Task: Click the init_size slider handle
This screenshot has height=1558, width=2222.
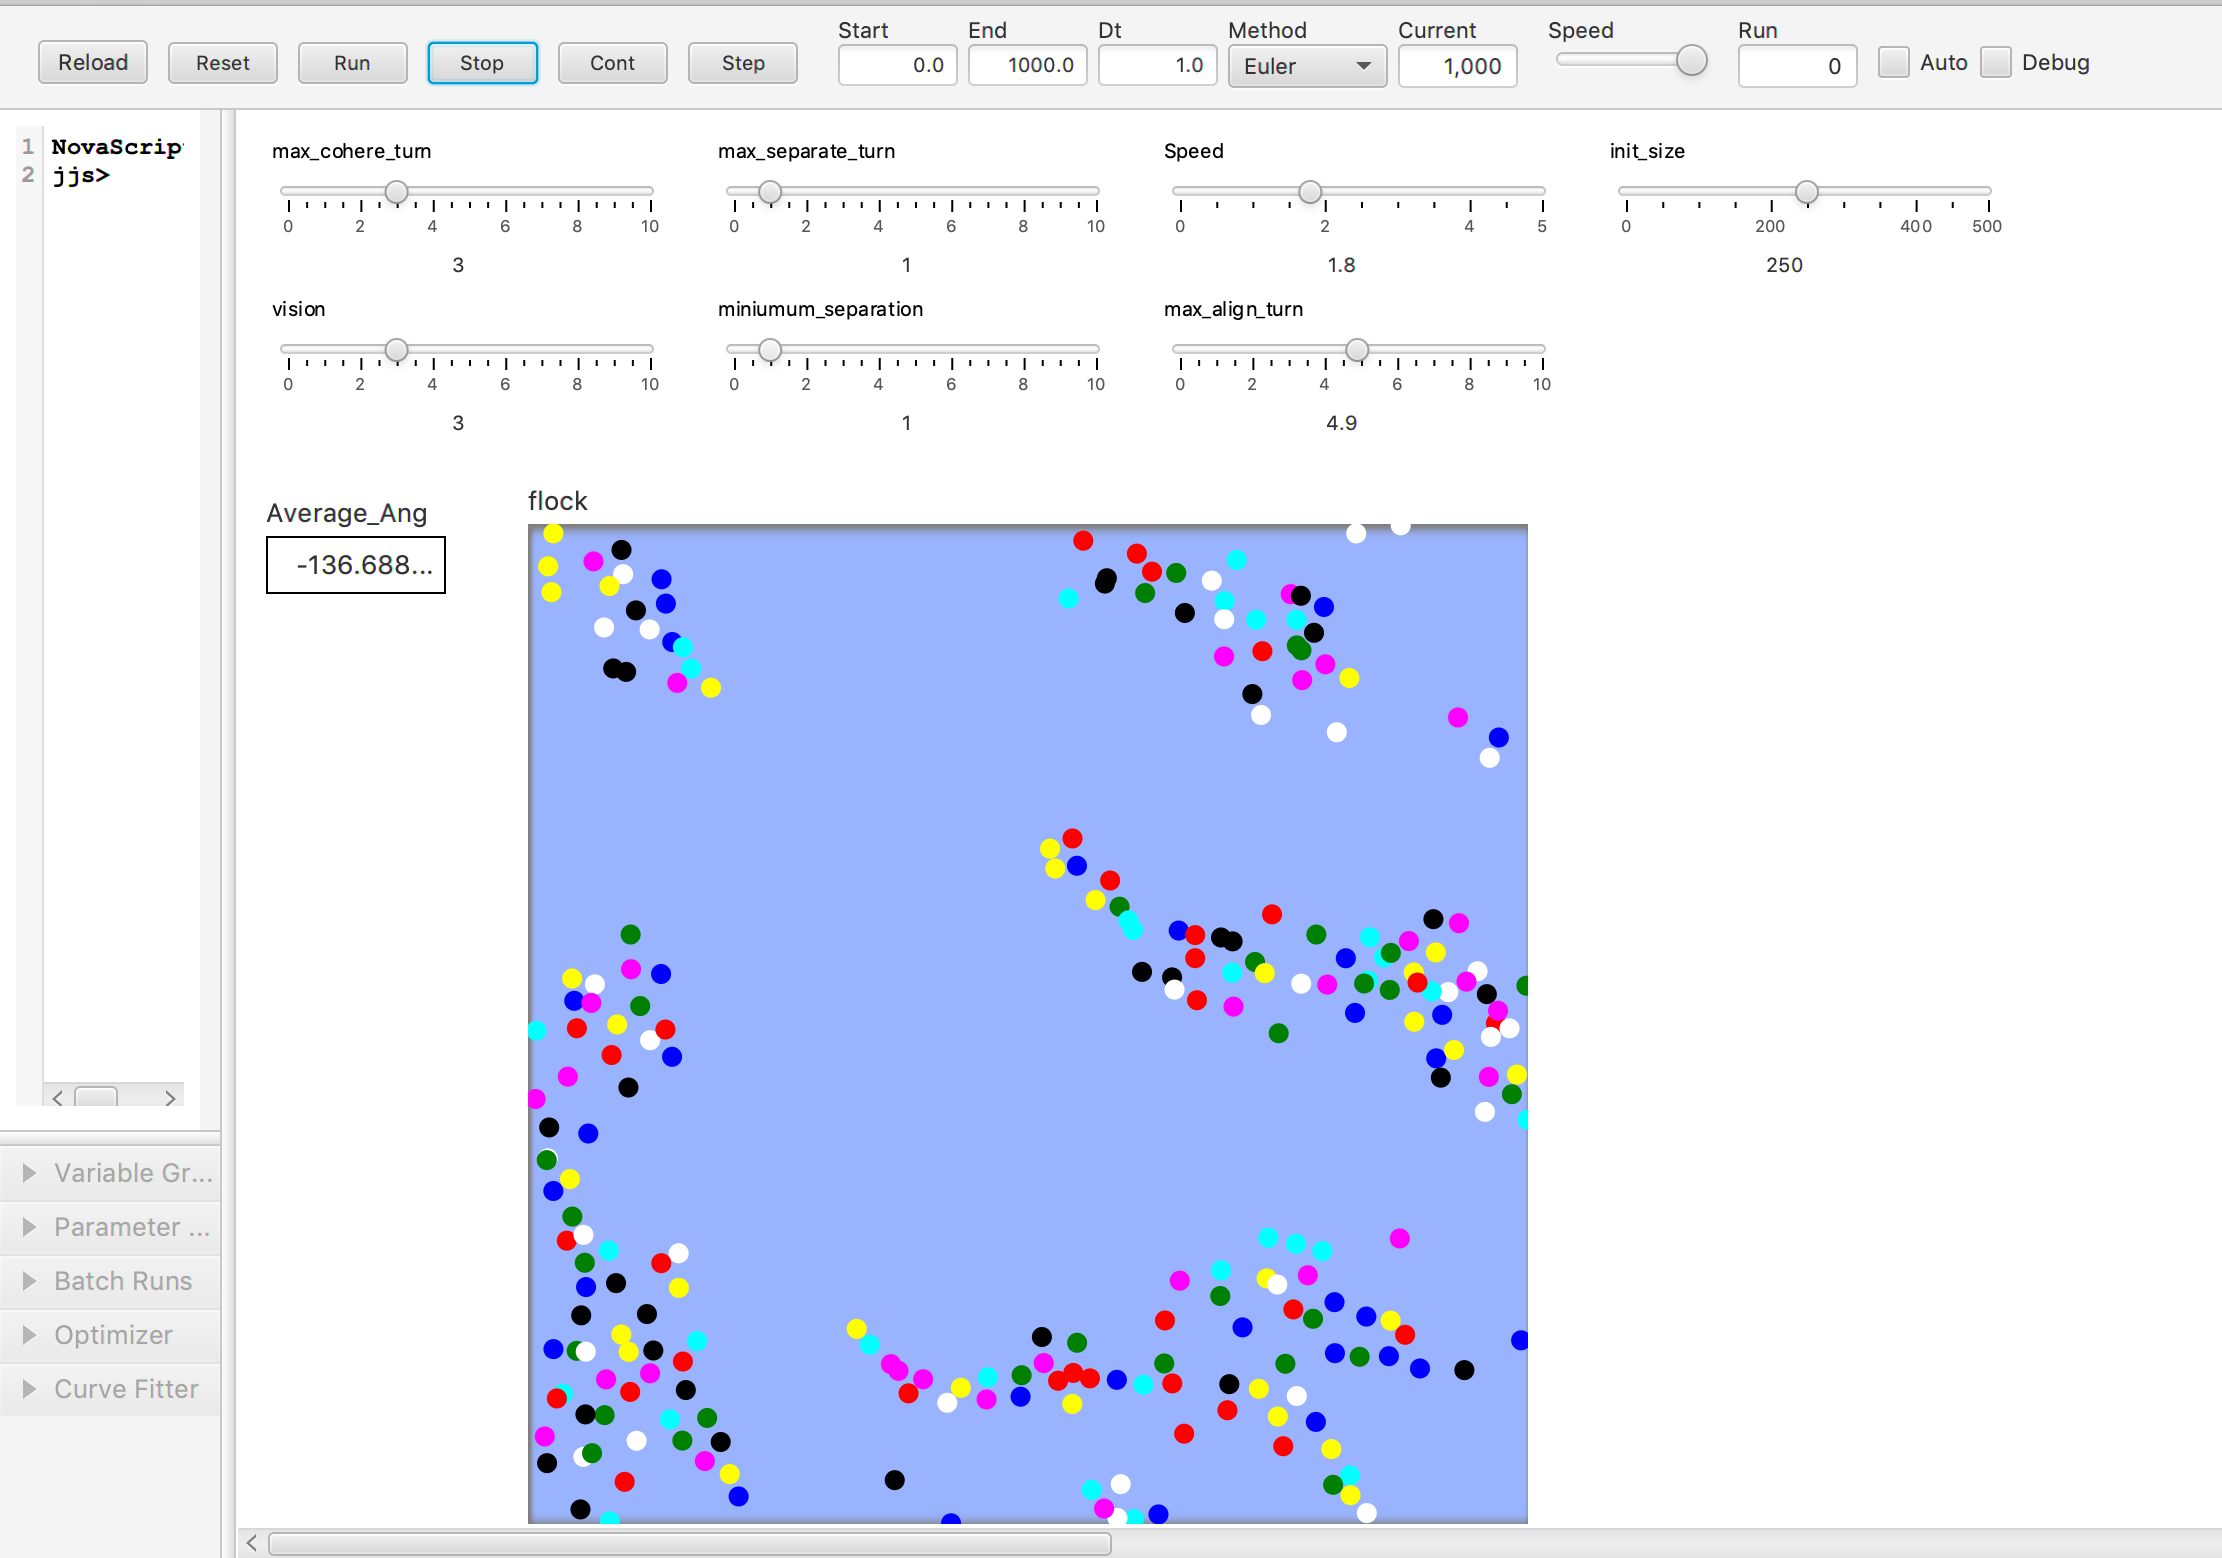Action: tap(1806, 192)
